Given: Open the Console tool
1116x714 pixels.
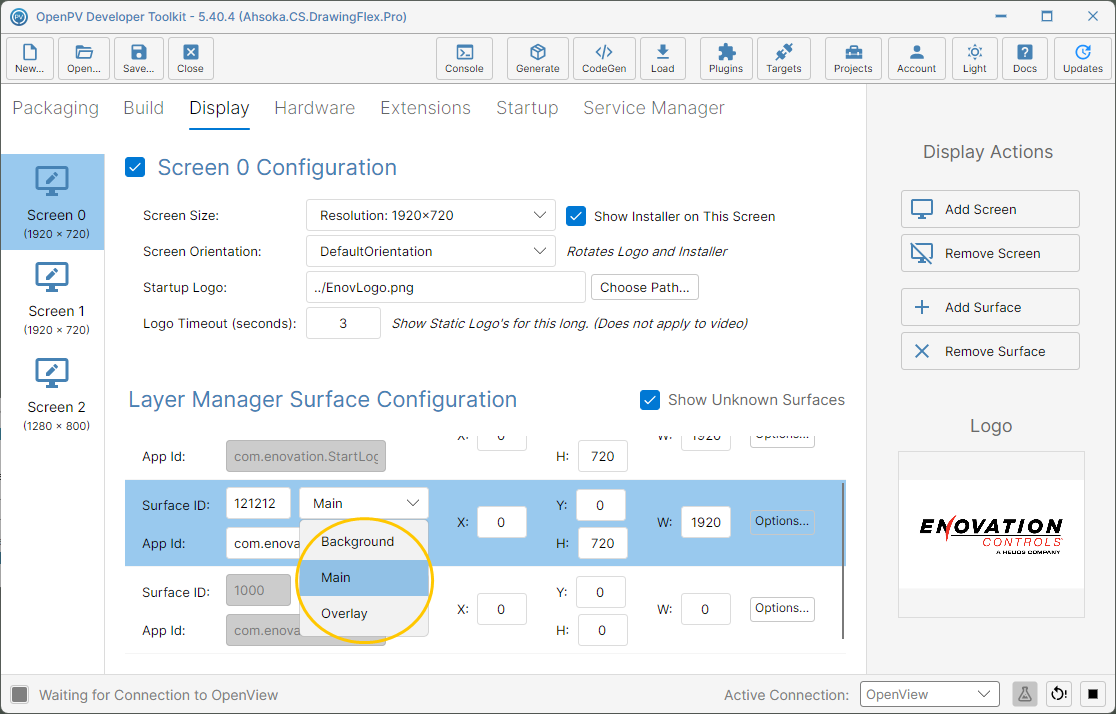Looking at the screenshot, I should pos(464,58).
